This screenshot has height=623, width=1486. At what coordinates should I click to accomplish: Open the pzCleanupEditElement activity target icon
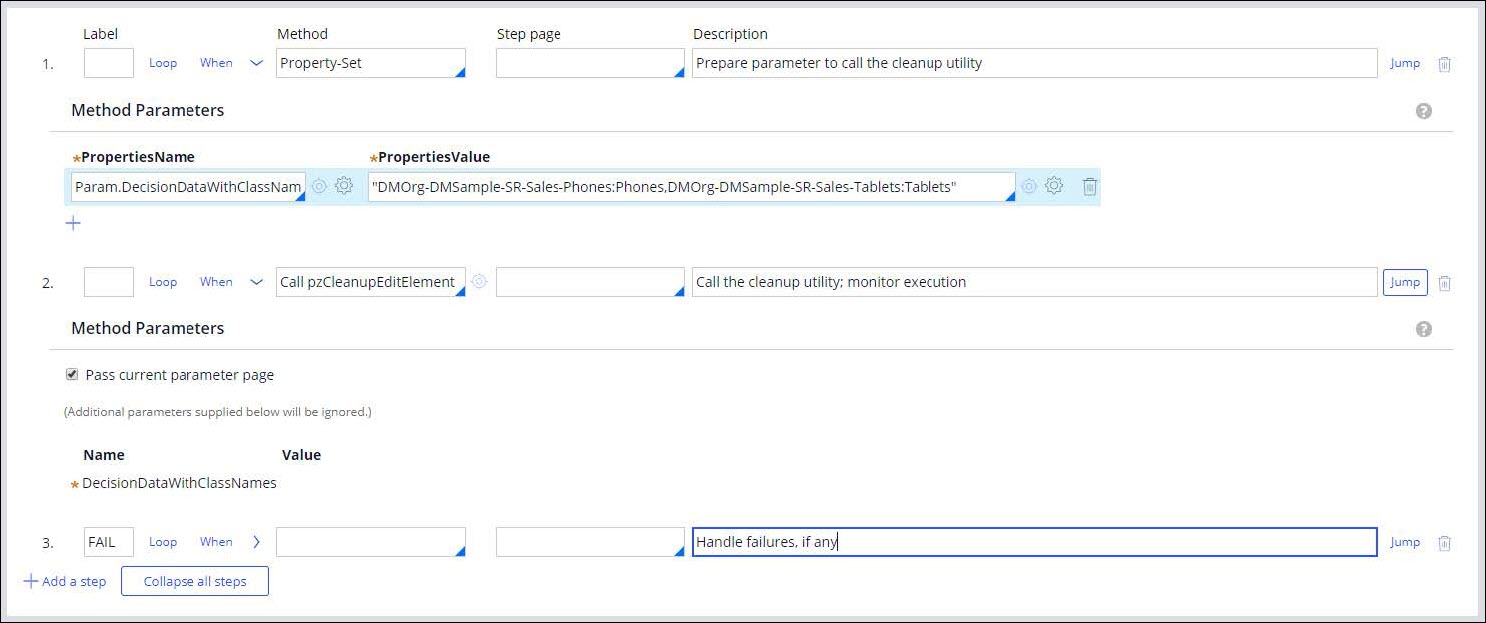coord(479,282)
